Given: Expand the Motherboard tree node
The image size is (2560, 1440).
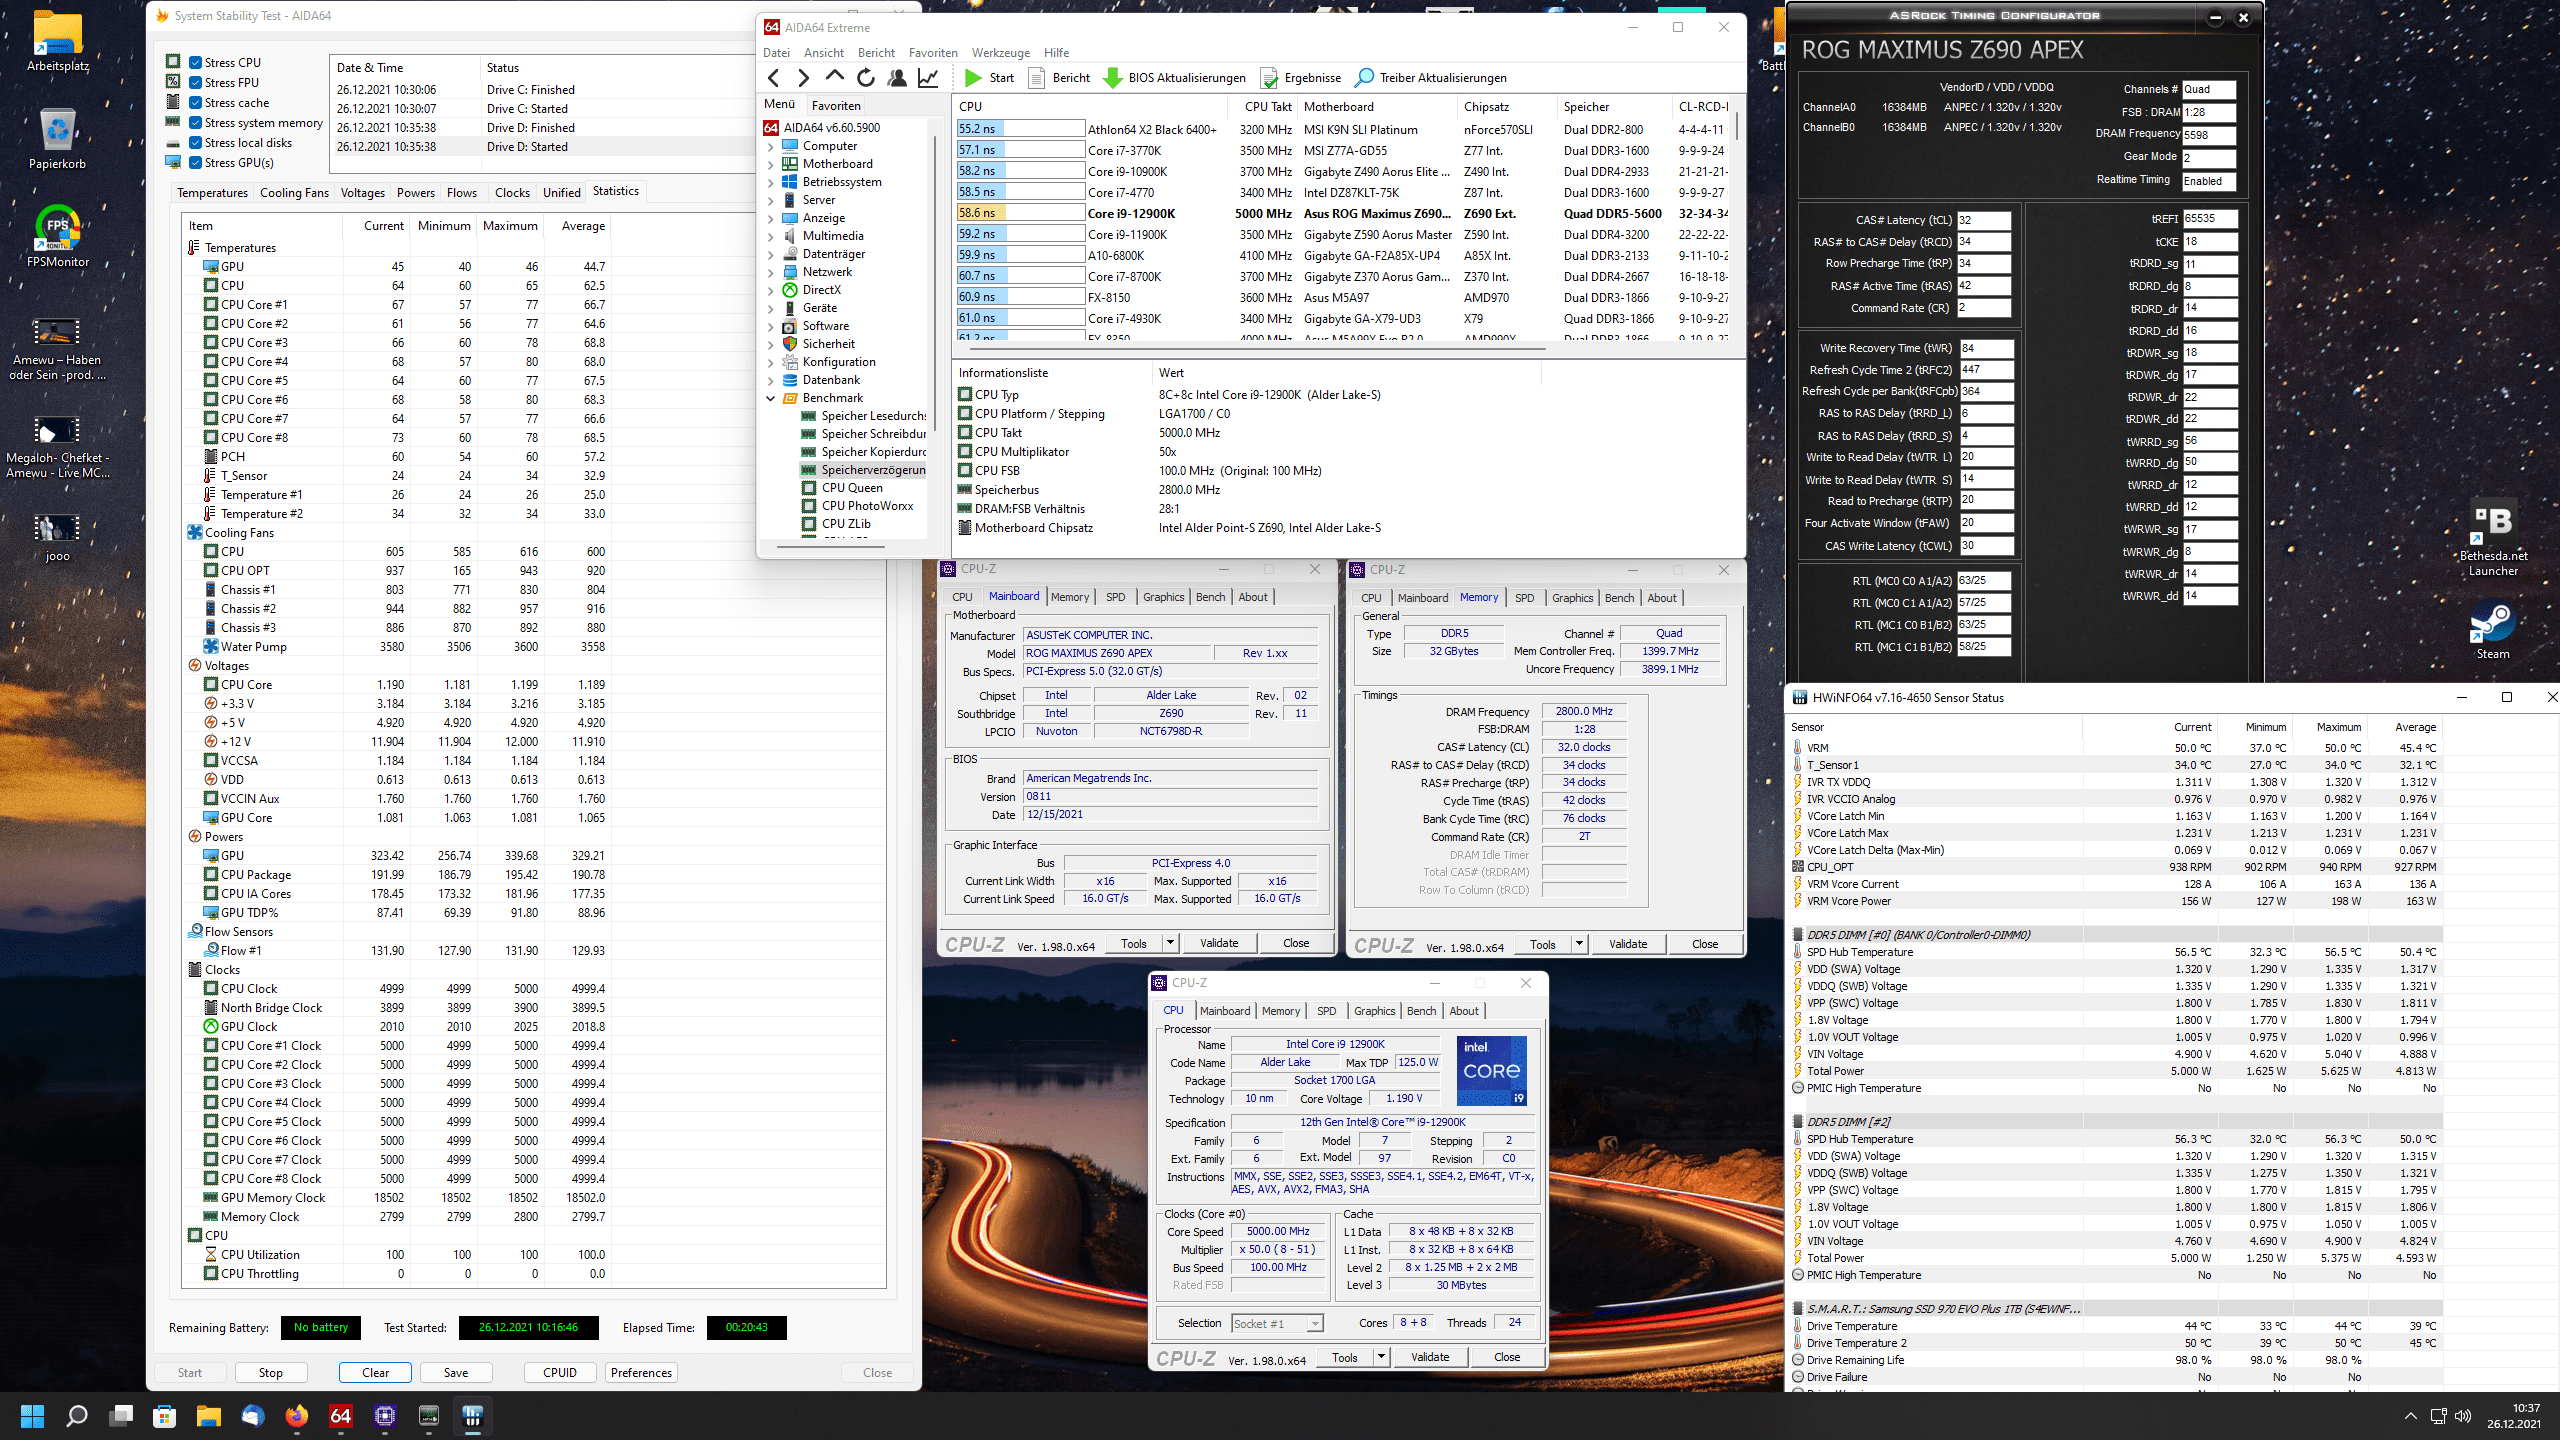Looking at the screenshot, I should [x=771, y=164].
